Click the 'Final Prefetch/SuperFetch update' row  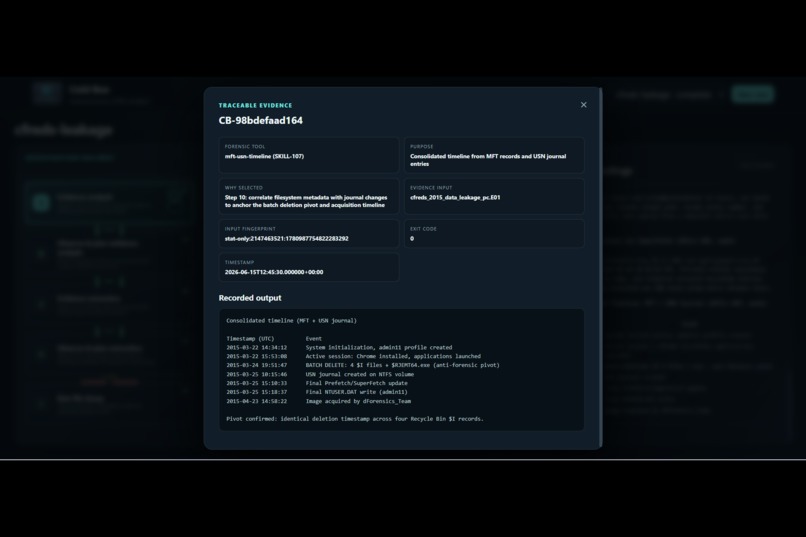(317, 383)
